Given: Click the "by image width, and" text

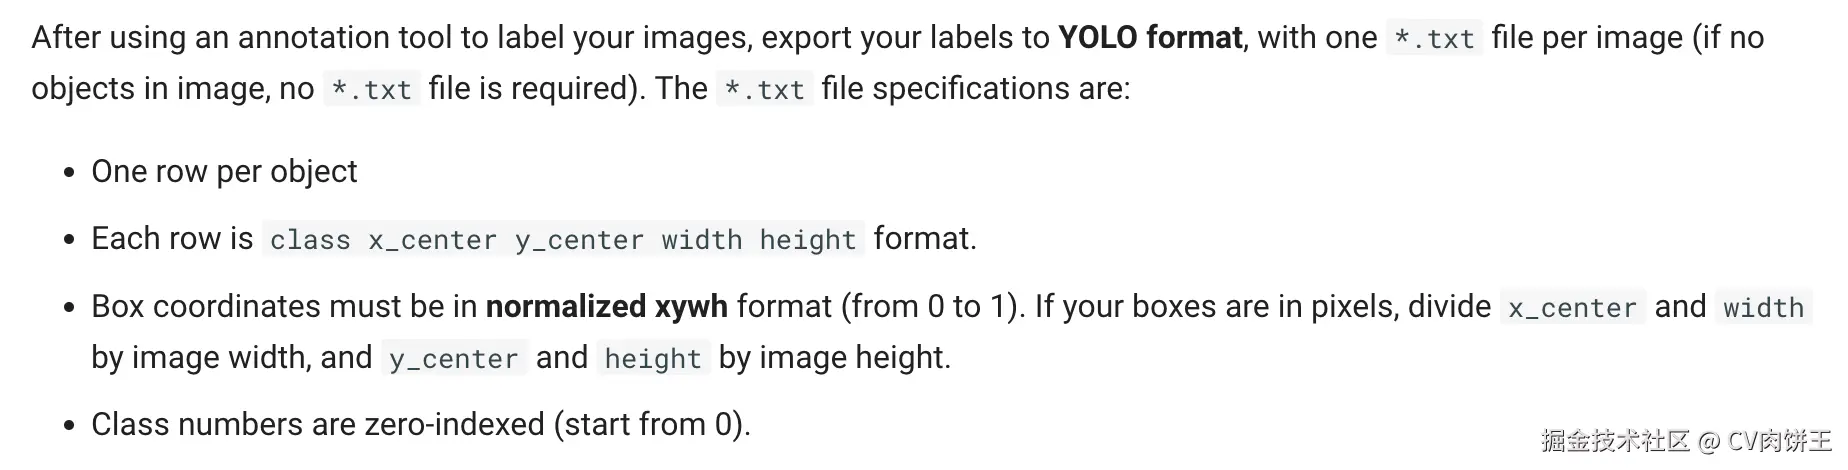Looking at the screenshot, I should (231, 358).
